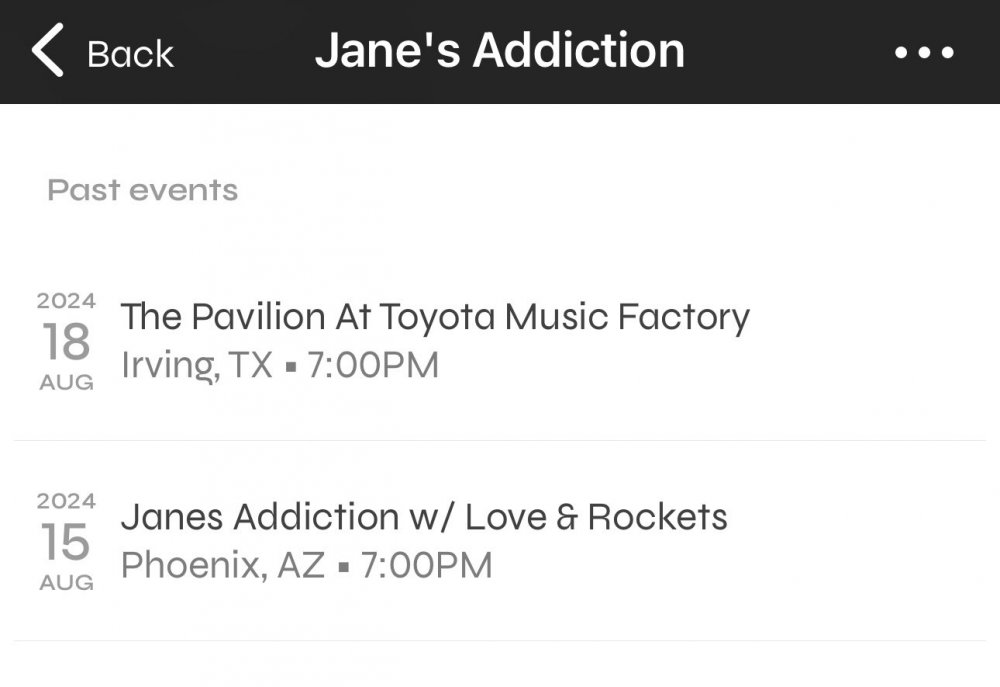Click the AUG label below 18
The image size is (1000, 687).
[x=66, y=382]
